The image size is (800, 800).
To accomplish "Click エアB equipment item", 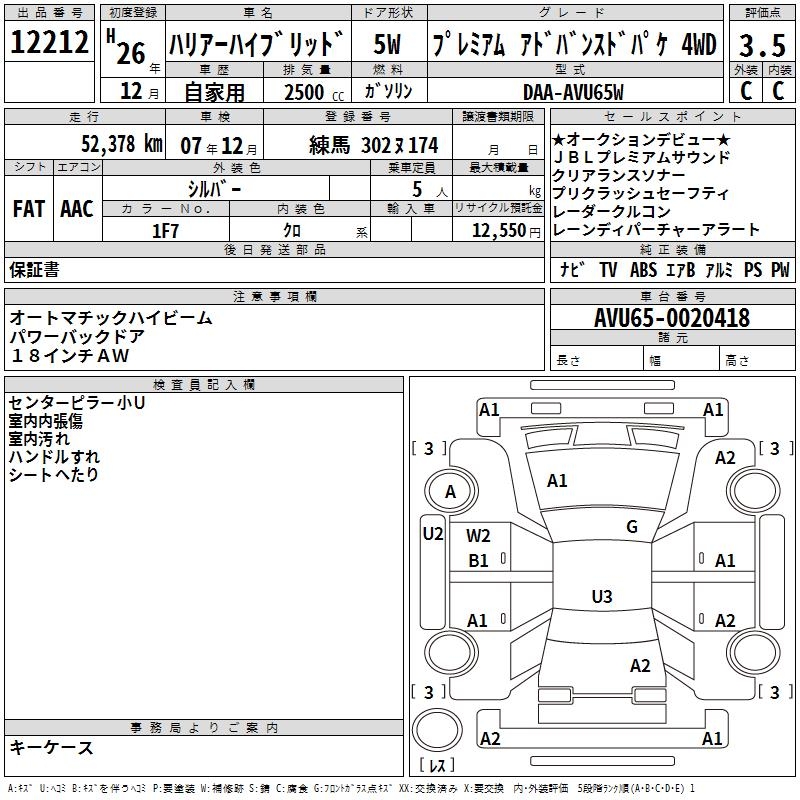I will click(x=681, y=270).
